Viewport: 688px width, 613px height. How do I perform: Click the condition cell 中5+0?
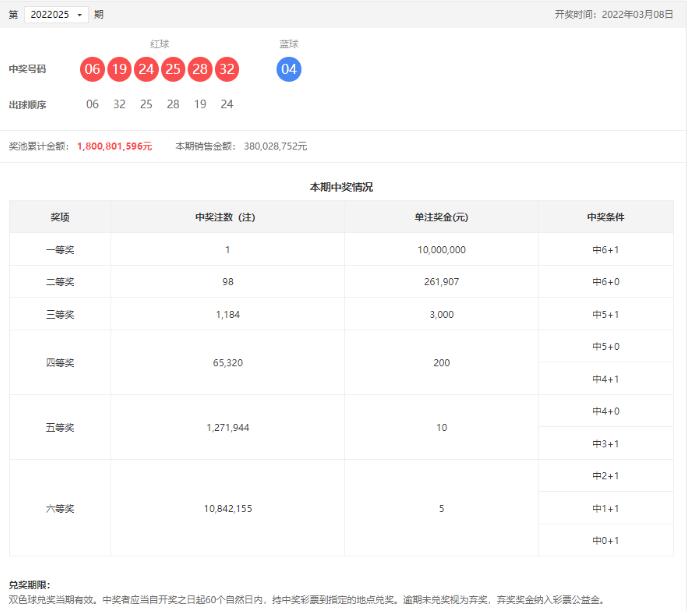pyautogui.click(x=606, y=347)
